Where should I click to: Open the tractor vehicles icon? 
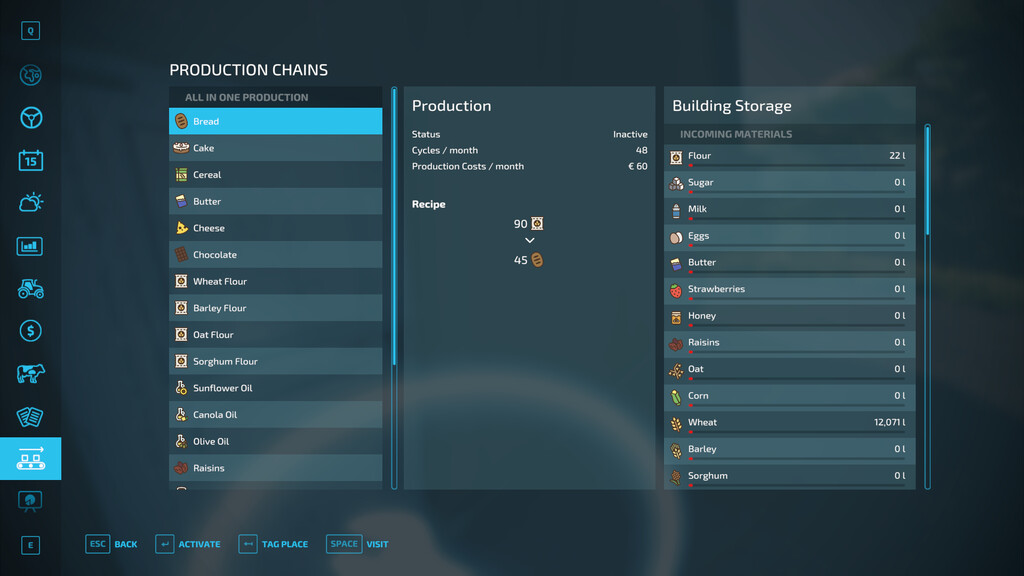pos(30,288)
